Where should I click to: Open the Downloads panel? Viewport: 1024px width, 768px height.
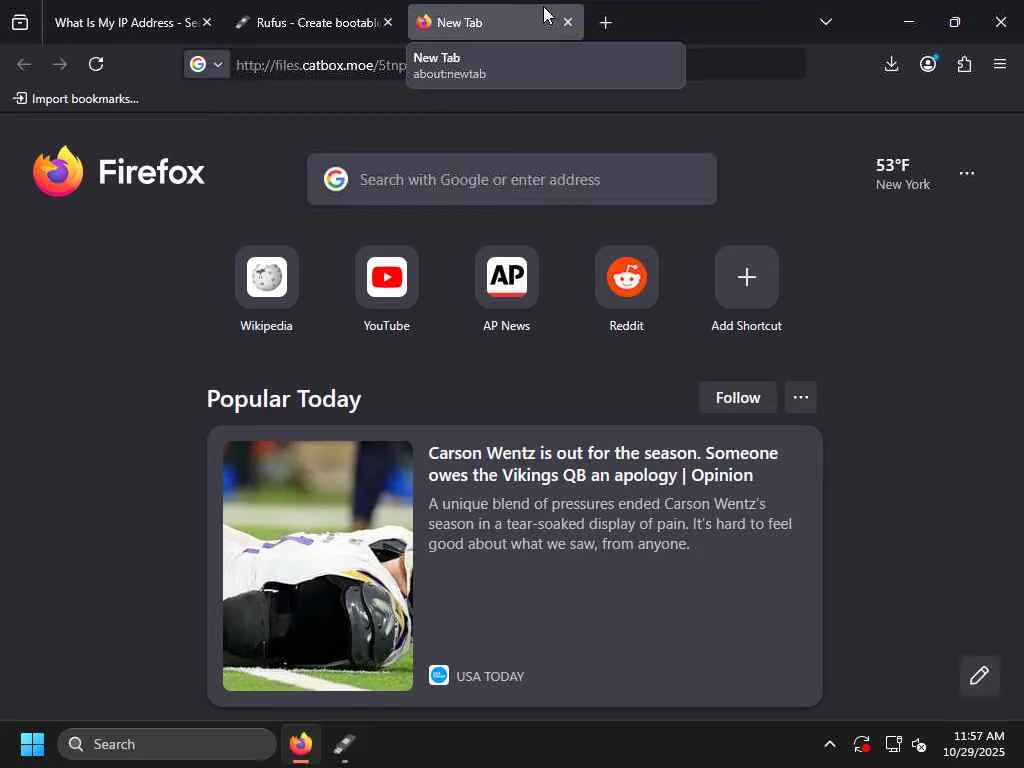click(x=891, y=64)
